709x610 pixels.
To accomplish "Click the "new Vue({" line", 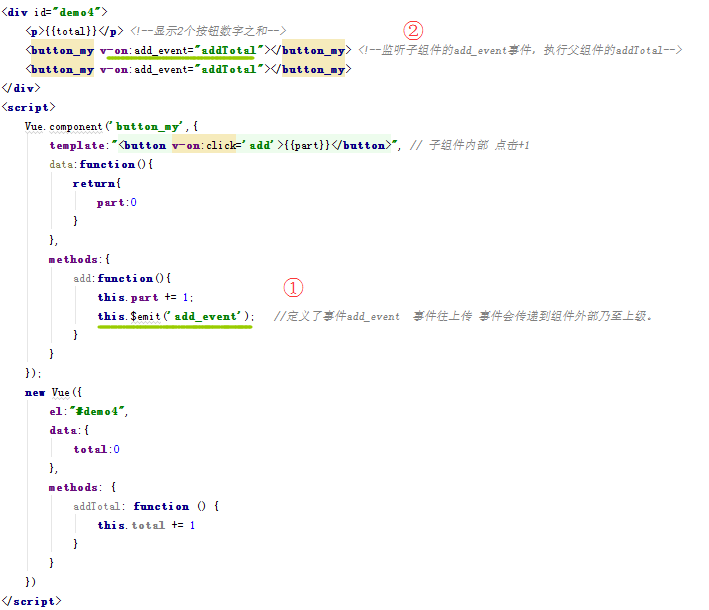I will [x=53, y=392].
